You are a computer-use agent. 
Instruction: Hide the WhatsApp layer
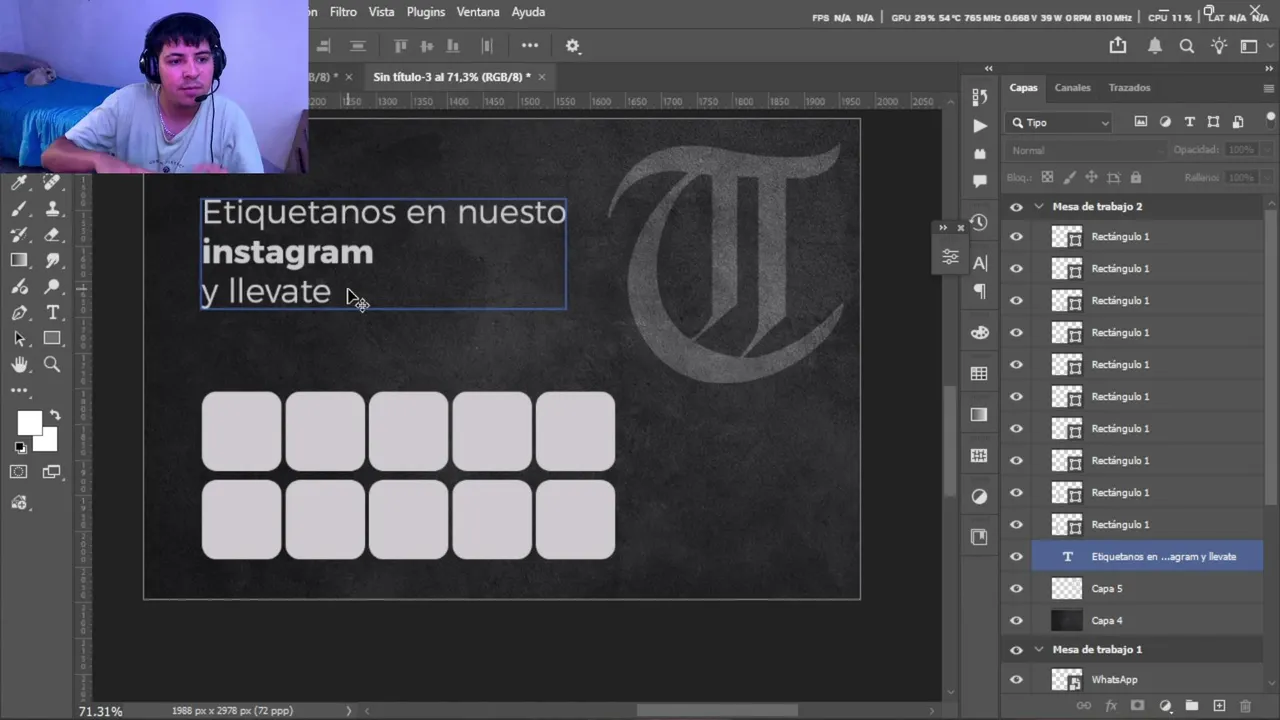point(1016,680)
